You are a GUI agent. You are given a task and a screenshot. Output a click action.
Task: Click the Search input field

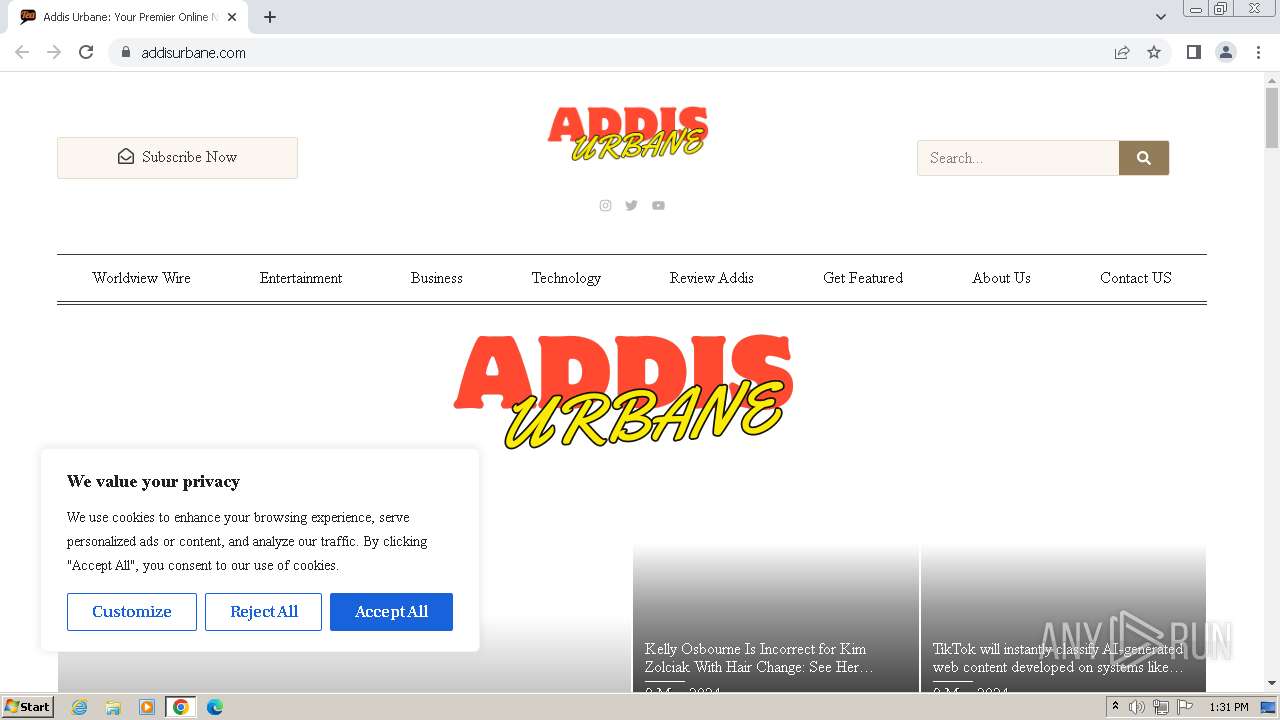1018,158
